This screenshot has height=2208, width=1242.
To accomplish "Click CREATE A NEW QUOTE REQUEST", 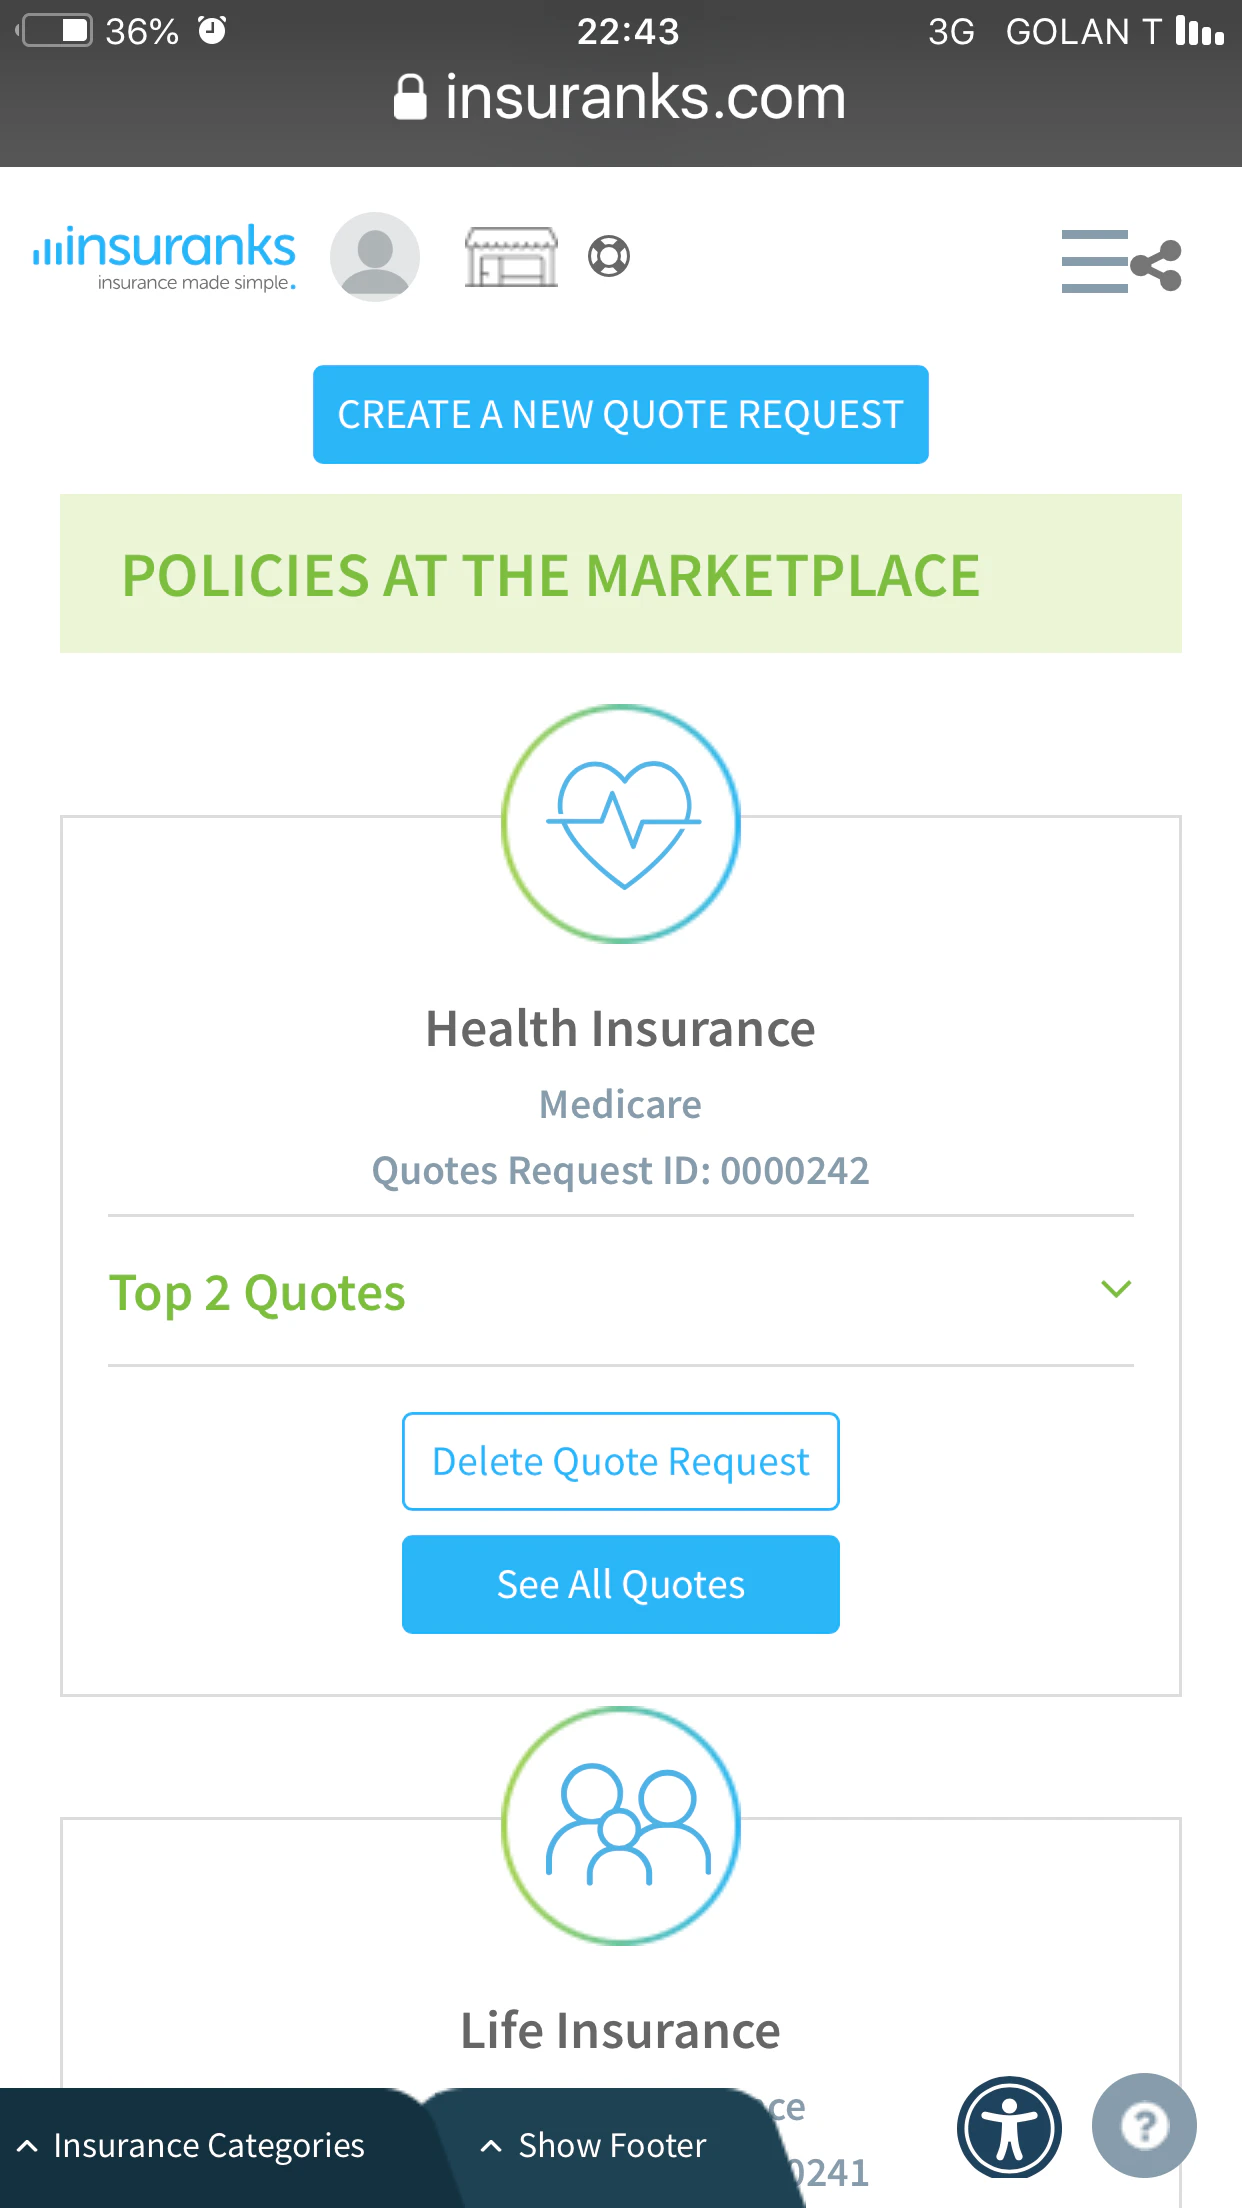I will tap(621, 413).
